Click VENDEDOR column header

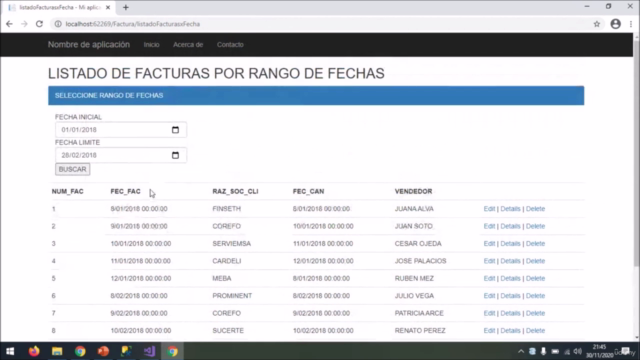point(413,191)
